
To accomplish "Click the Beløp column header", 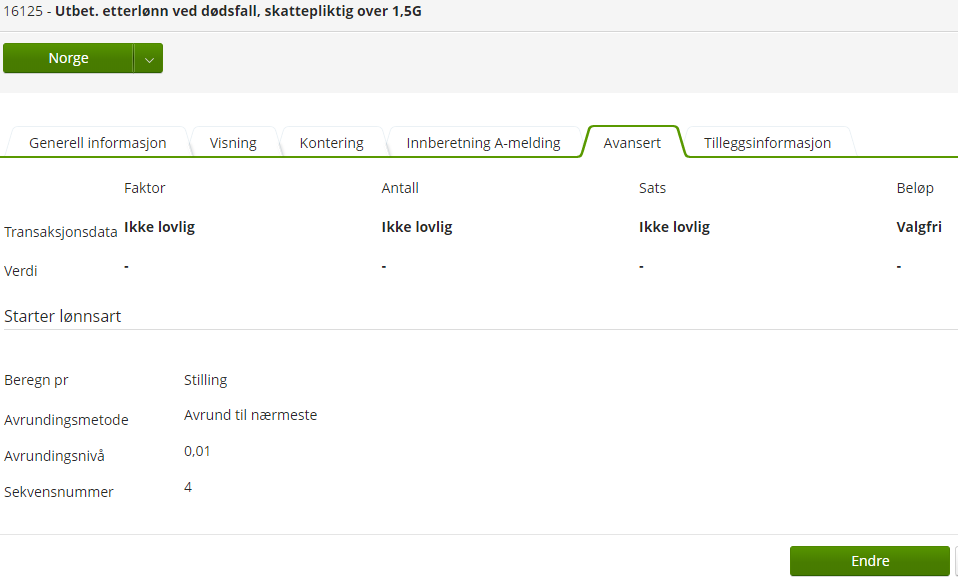I will 914,188.
